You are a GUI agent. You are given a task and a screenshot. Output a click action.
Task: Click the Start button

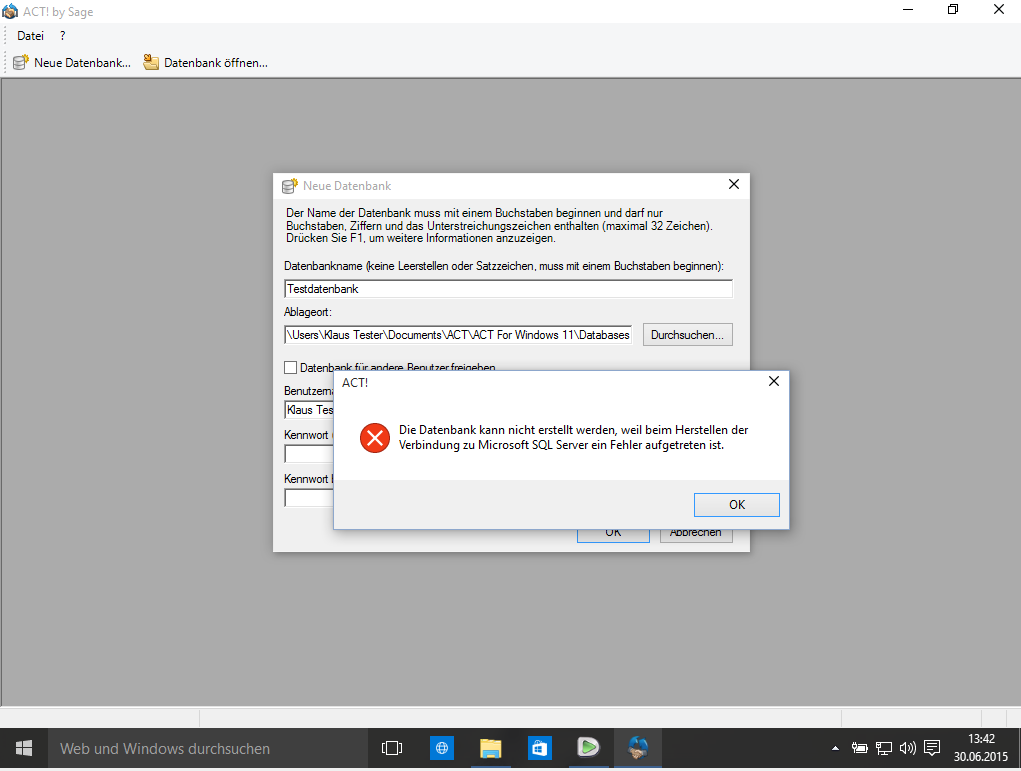click(22, 748)
